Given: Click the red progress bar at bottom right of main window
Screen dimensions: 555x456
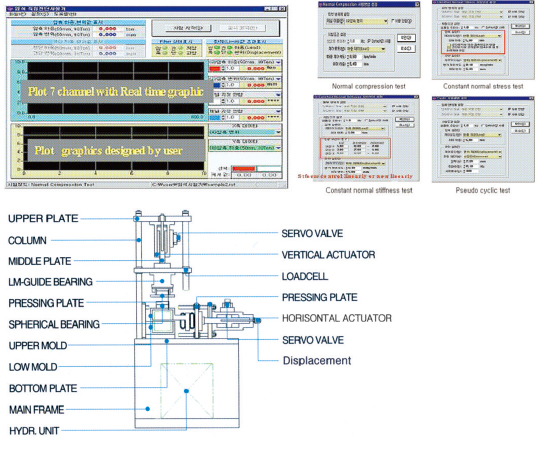Looking at the screenshot, I should [244, 169].
